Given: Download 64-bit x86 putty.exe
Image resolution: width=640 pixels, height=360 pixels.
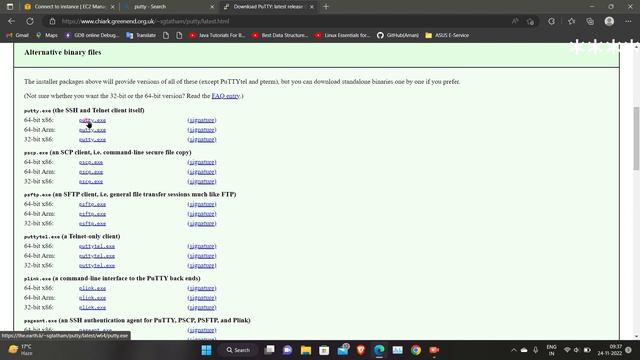Looking at the screenshot, I should (x=92, y=120).
